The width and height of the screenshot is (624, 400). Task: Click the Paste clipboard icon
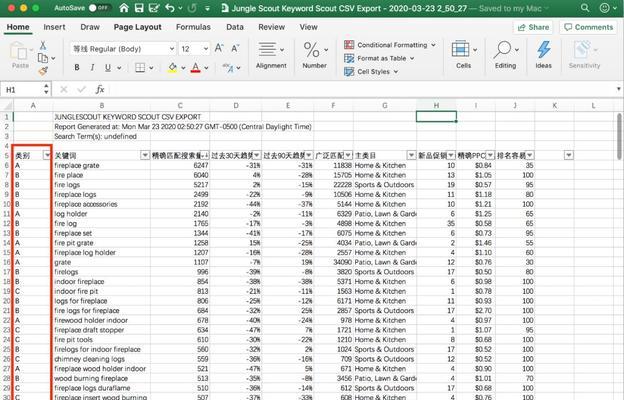pos(19,51)
